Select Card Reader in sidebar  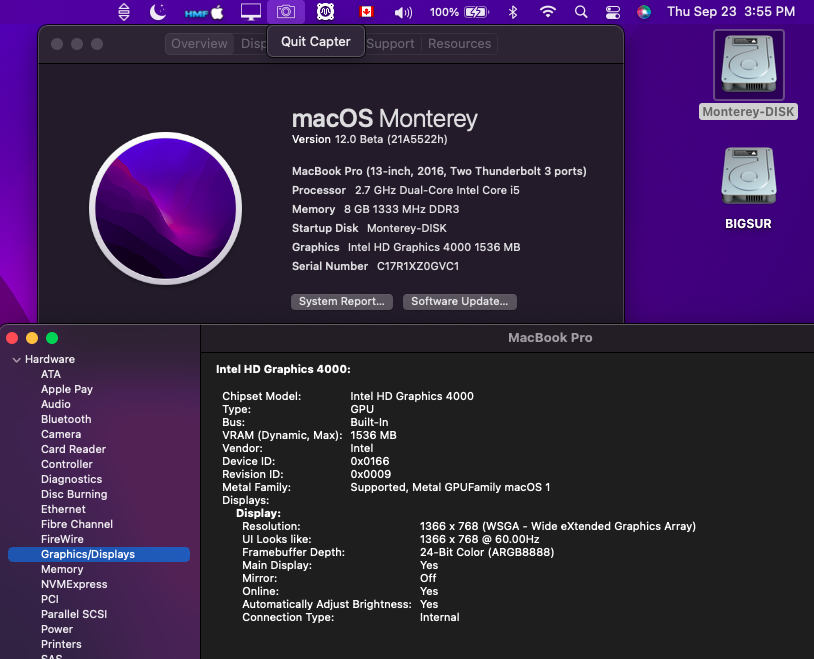click(x=73, y=449)
